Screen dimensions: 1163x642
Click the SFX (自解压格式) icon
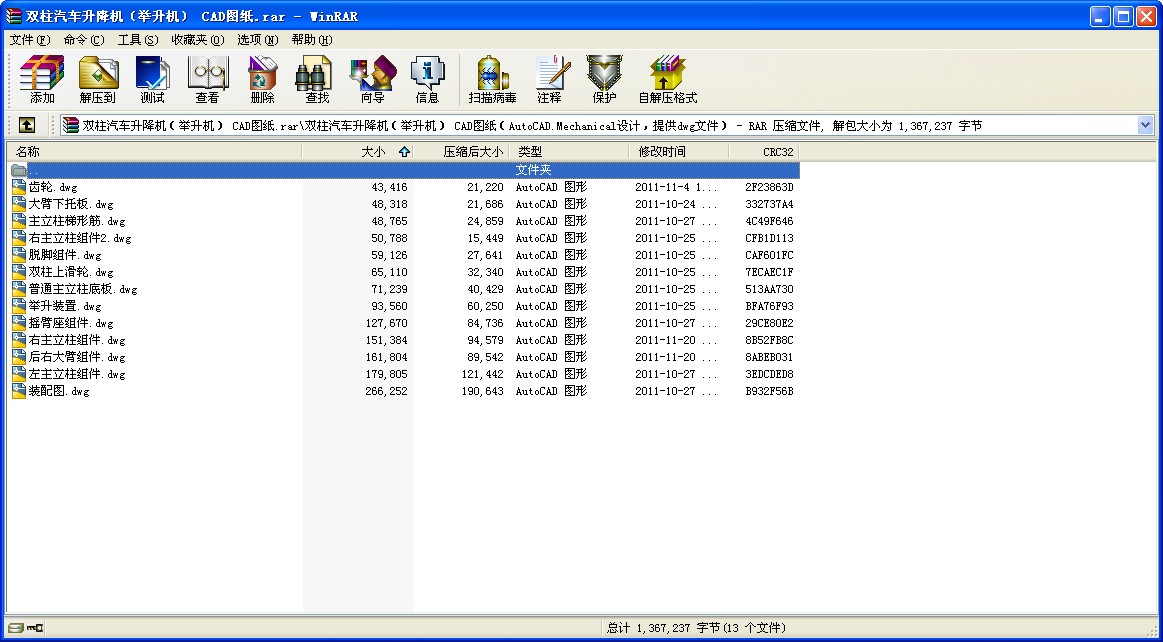click(x=667, y=79)
